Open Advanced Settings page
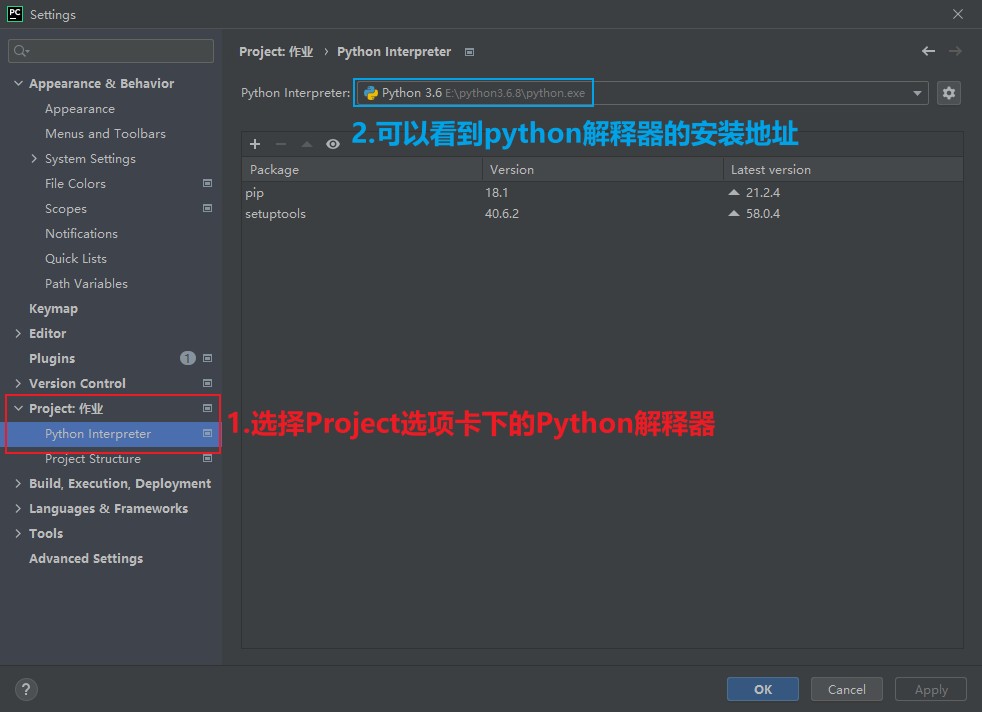 (x=86, y=559)
